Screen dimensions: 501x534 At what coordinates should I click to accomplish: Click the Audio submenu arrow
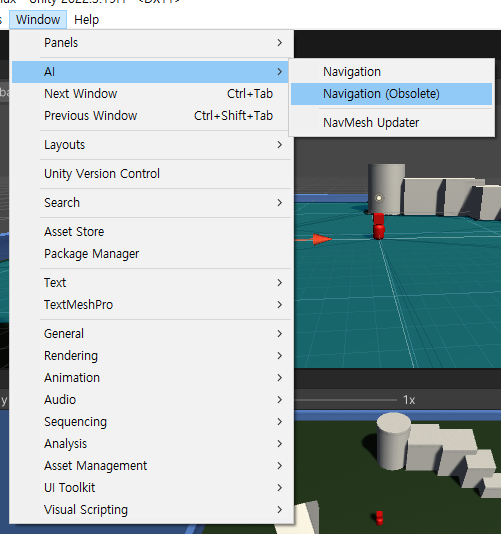click(280, 400)
